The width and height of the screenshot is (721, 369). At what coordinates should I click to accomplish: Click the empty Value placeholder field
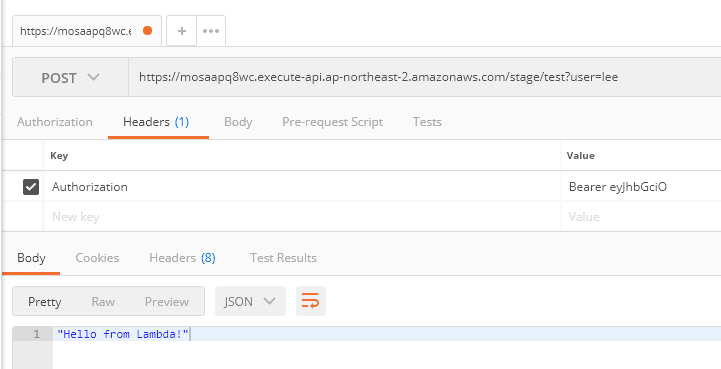[x=641, y=217]
